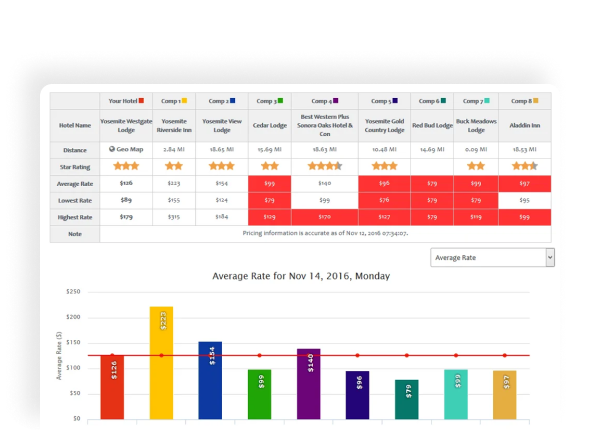The height and width of the screenshot is (430, 600).
Task: Click the Geo Map link
Action: tap(126, 149)
